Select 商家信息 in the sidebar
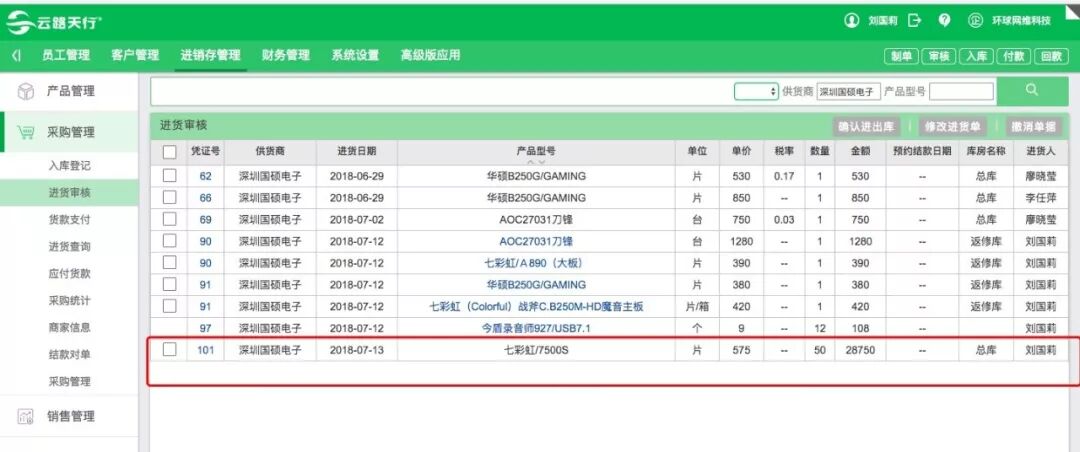Screen dimensions: 1080x452 tap(70, 327)
